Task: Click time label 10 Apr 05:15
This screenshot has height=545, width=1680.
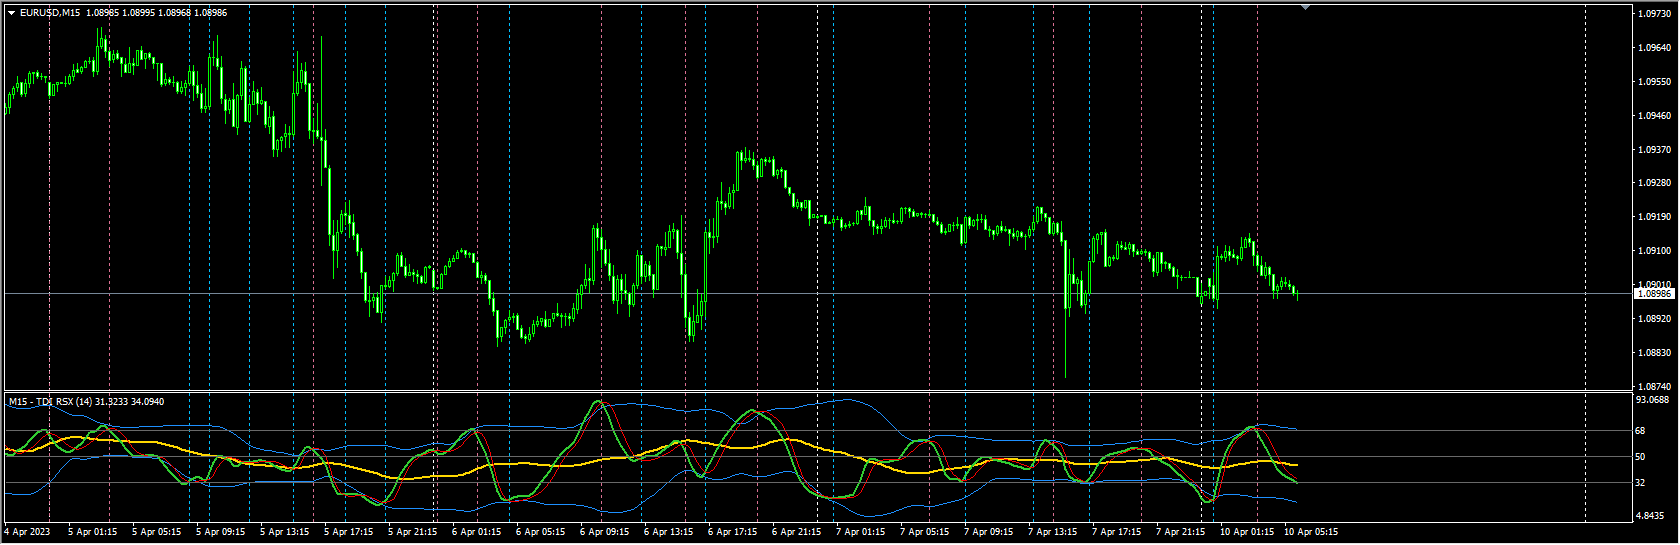Action: pyautogui.click(x=1311, y=532)
